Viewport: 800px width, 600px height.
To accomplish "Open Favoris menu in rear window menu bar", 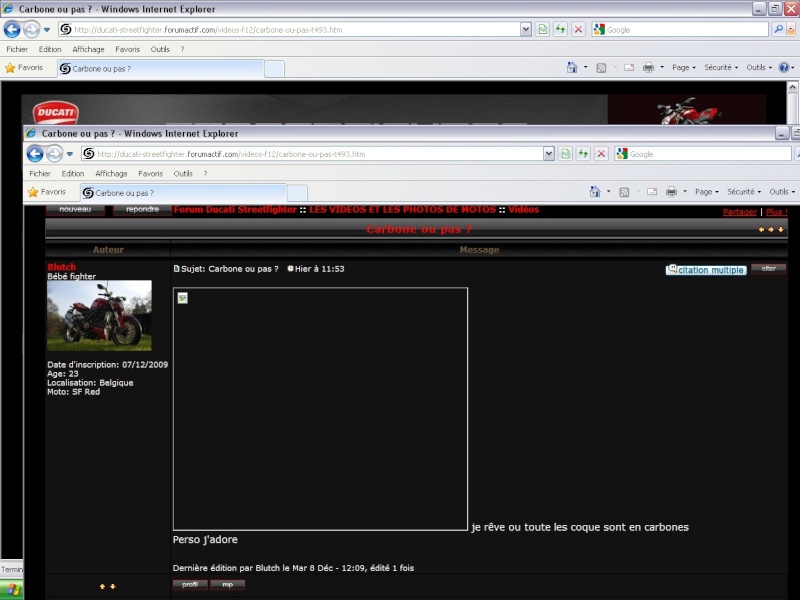I will click(128, 49).
